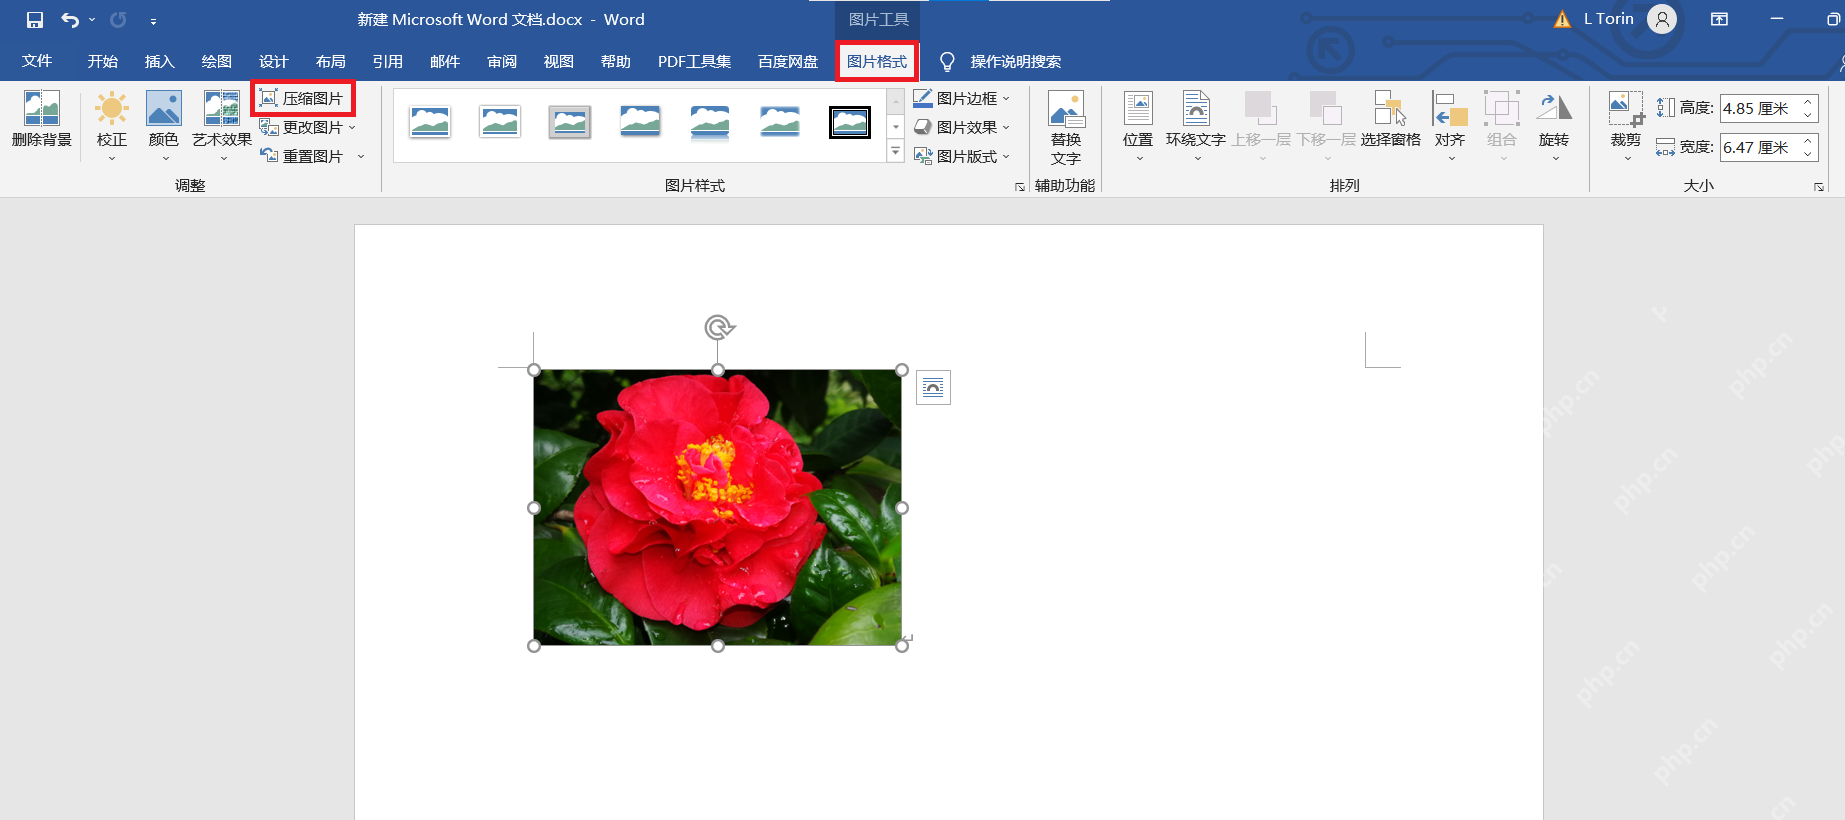This screenshot has width=1845, height=820.
Task: Apply the black-bordered picture style thumbnail
Action: coord(850,123)
